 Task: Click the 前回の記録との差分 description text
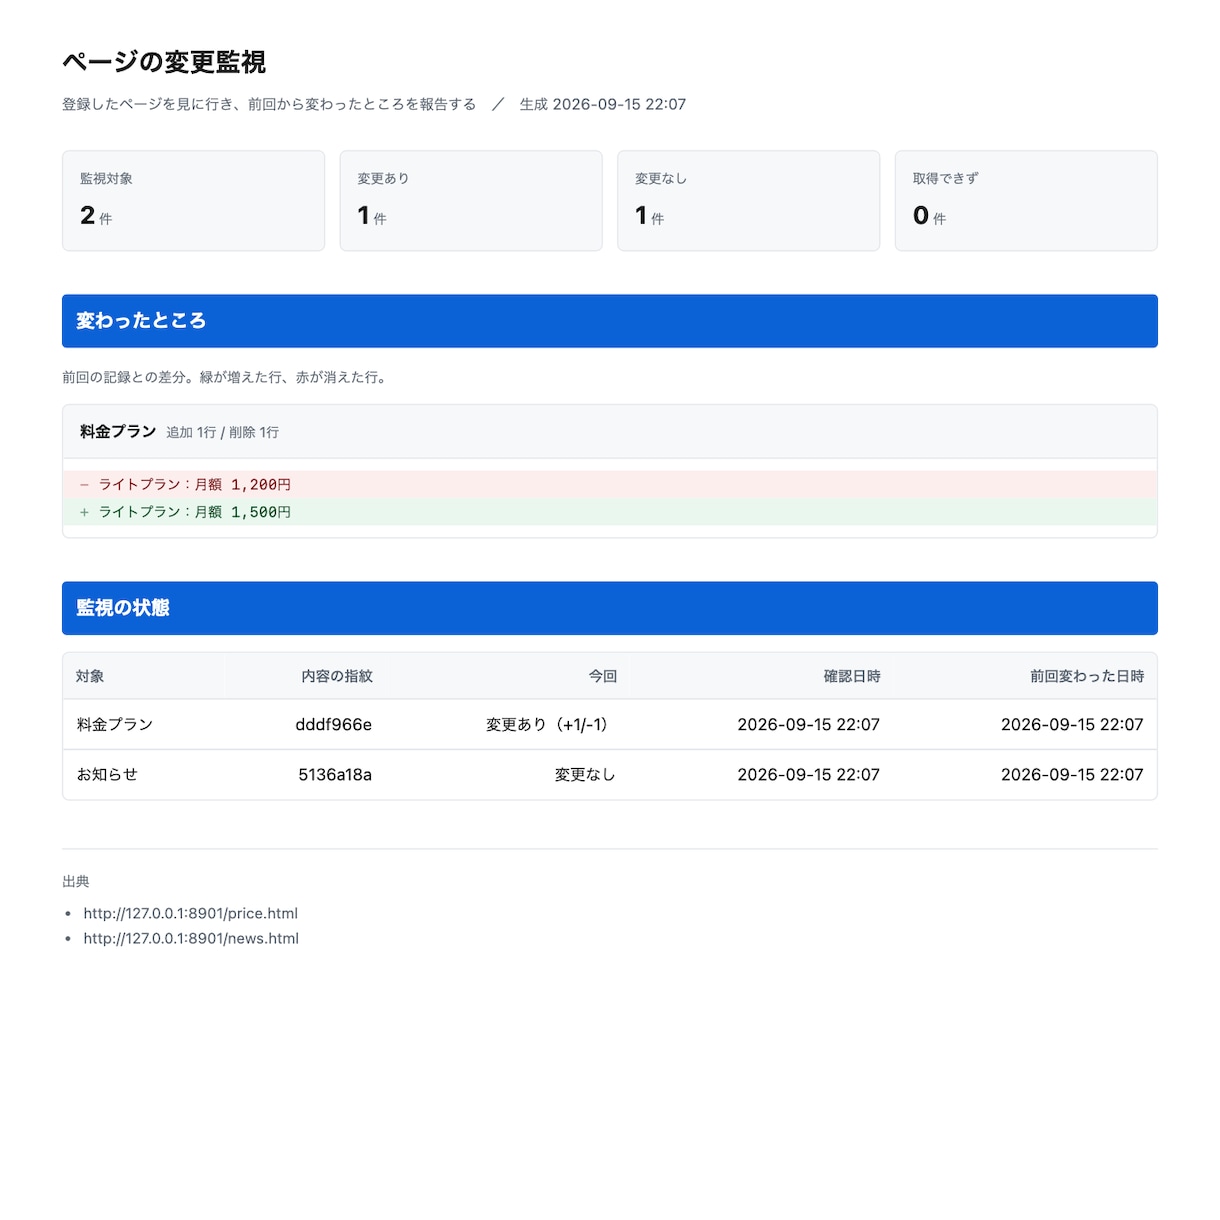pyautogui.click(x=226, y=377)
